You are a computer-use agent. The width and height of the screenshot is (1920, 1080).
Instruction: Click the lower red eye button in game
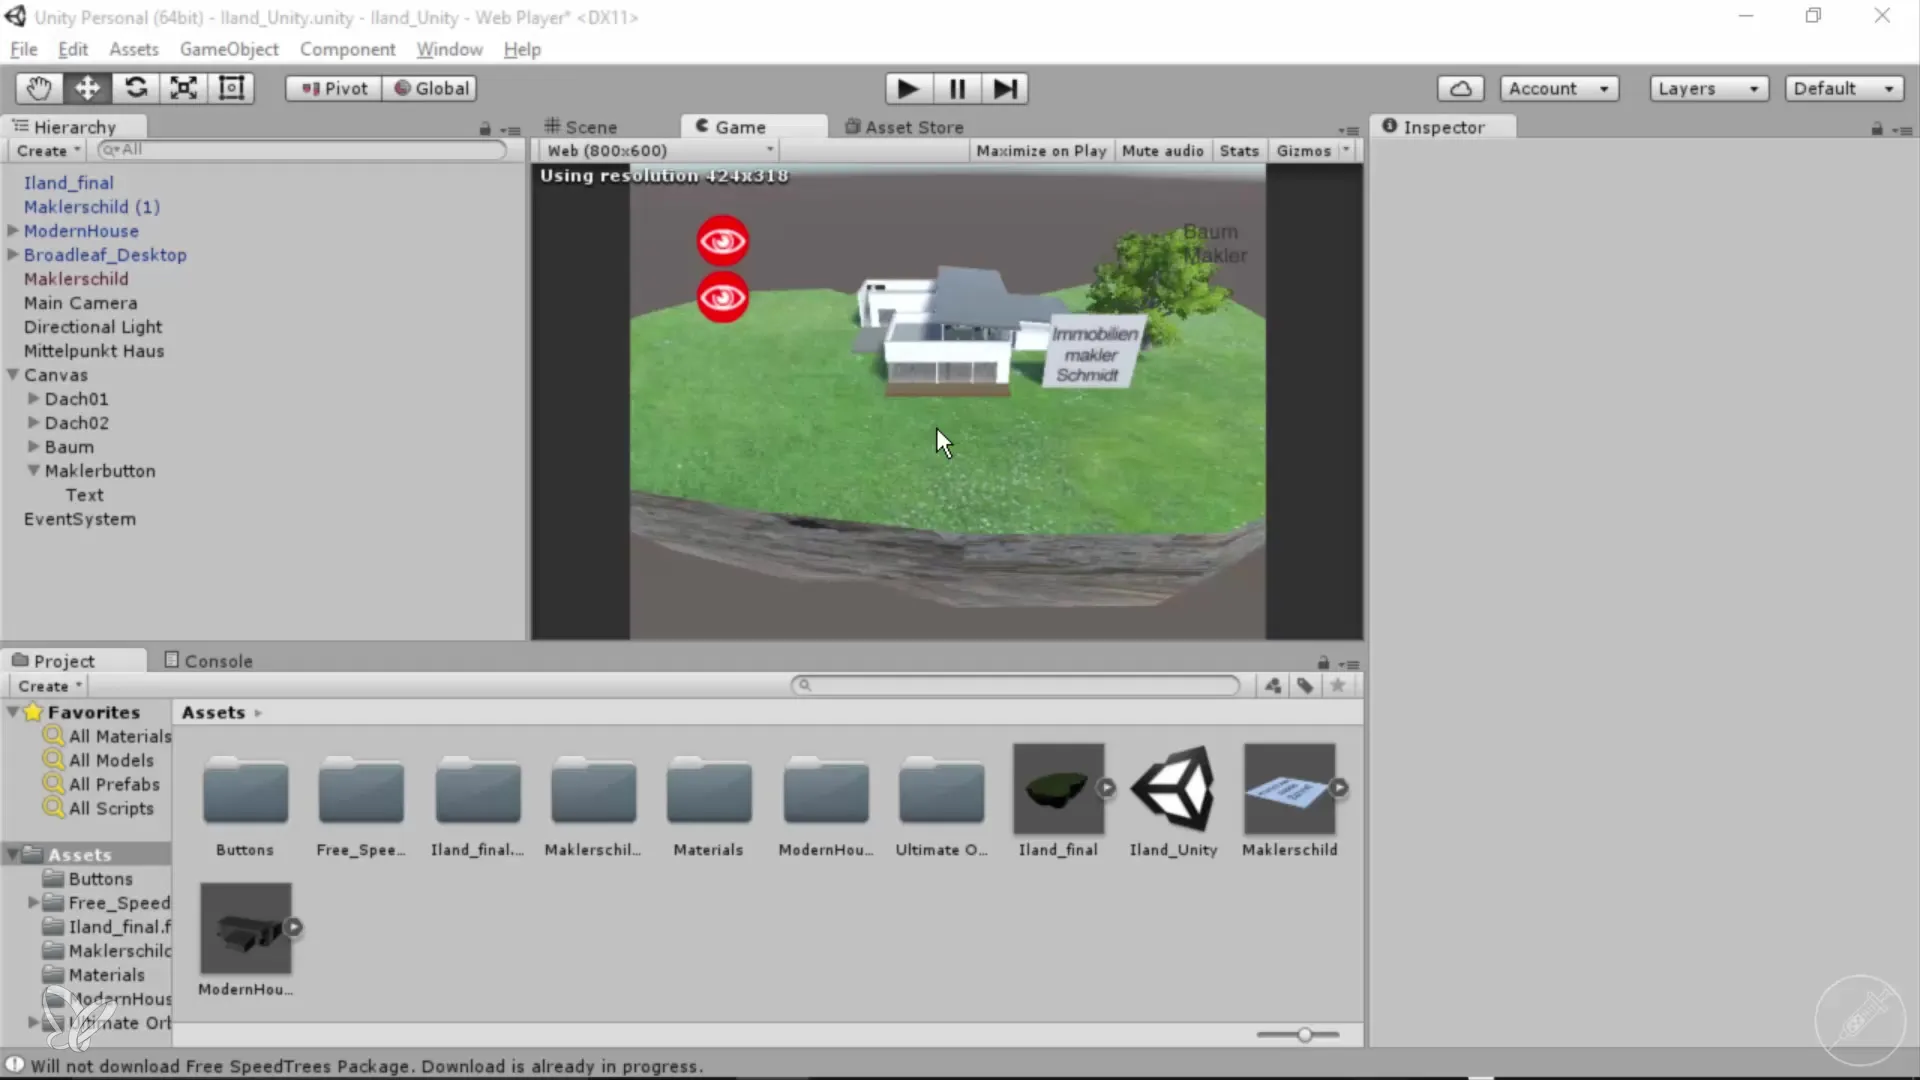pos(722,297)
